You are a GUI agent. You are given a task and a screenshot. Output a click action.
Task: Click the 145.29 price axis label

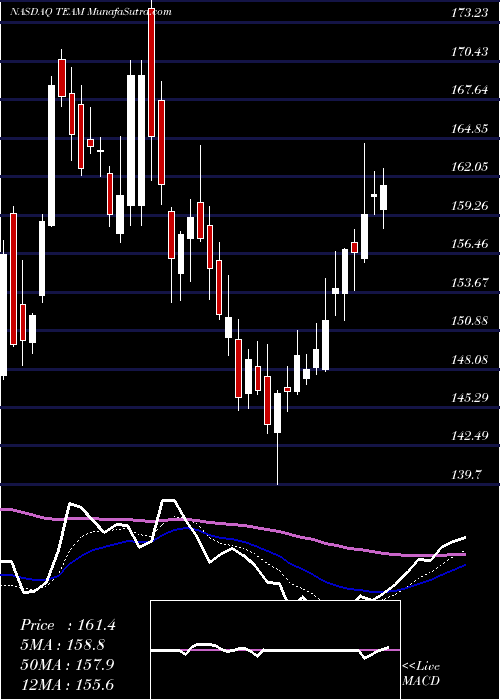point(470,397)
